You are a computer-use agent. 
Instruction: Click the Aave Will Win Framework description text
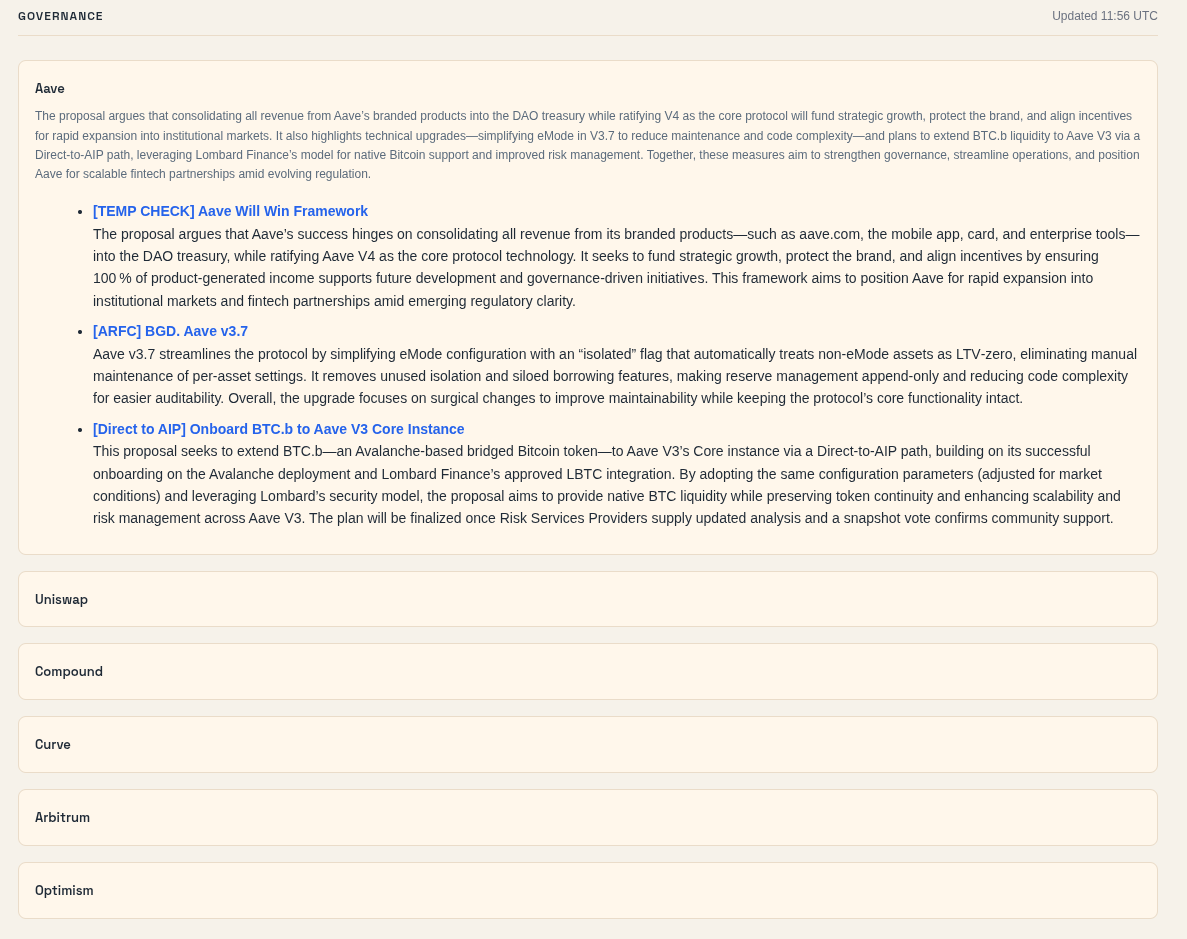[616, 267]
